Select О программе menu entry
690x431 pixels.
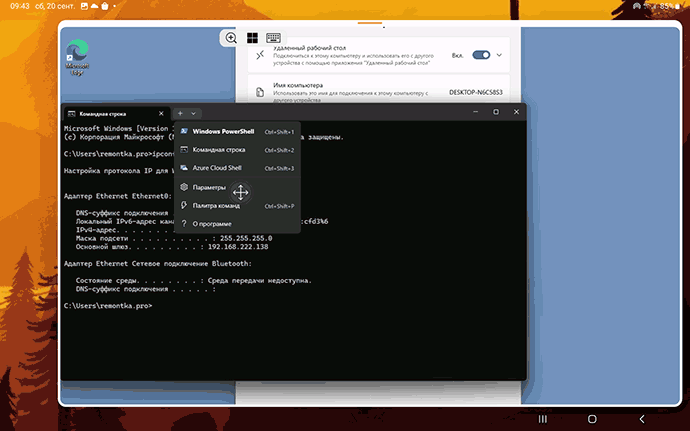click(212, 224)
